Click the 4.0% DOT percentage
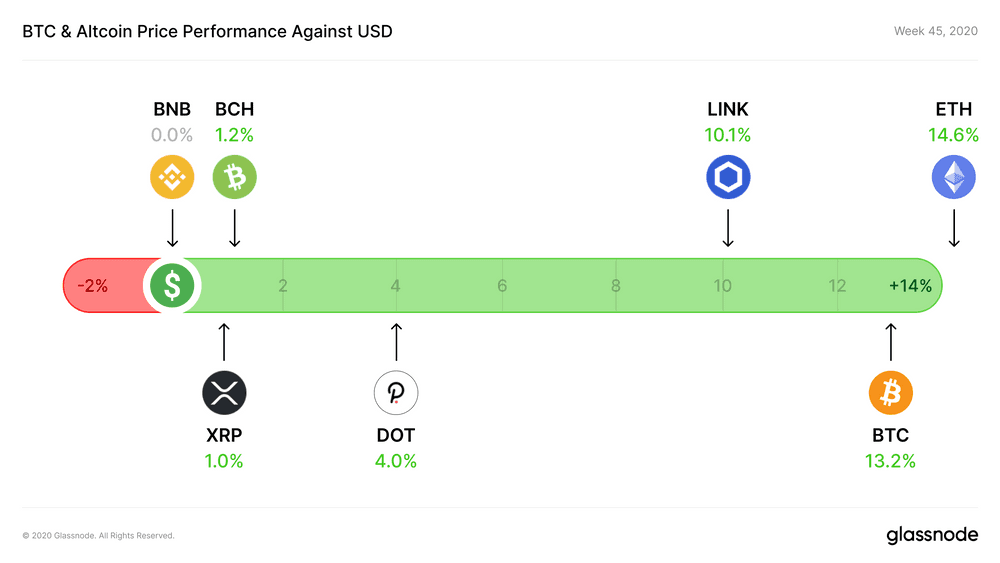The width and height of the screenshot is (1000, 563). pos(396,461)
